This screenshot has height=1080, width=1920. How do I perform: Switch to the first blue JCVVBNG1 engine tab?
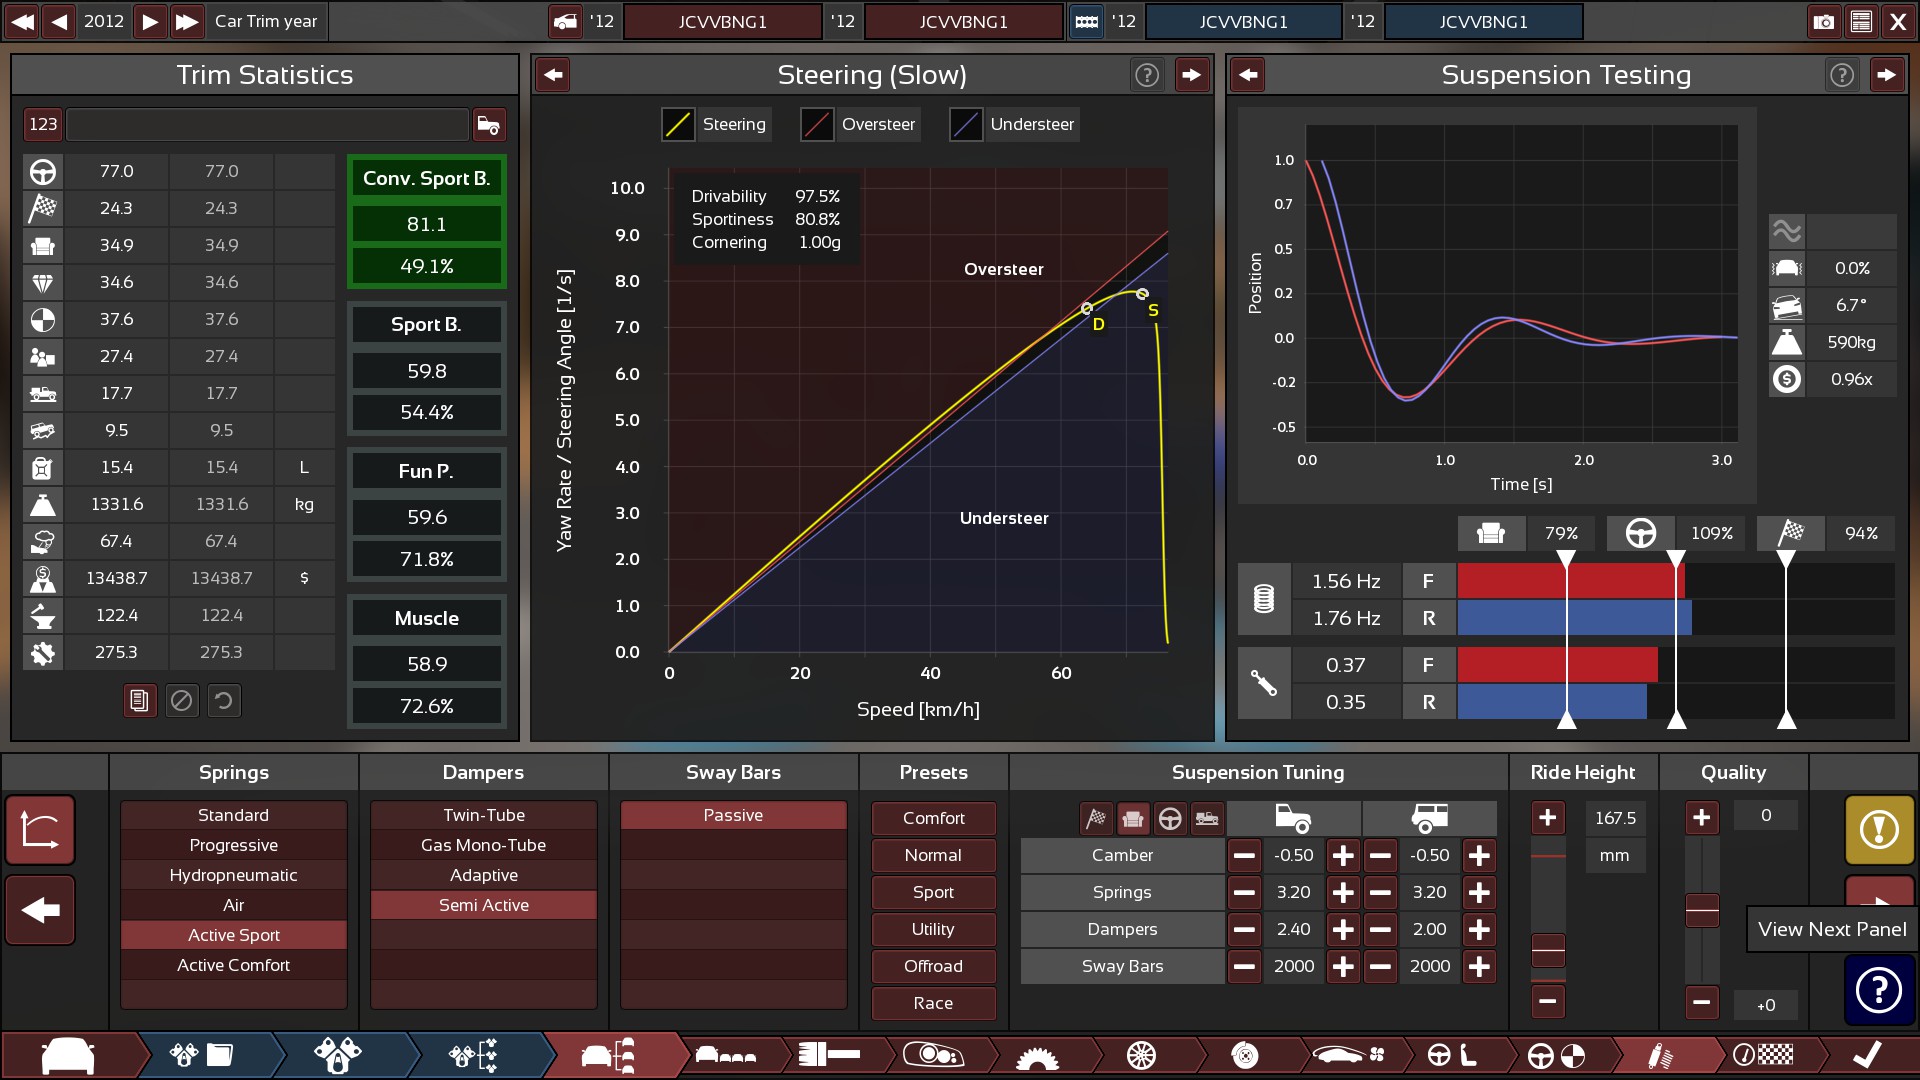[1243, 21]
